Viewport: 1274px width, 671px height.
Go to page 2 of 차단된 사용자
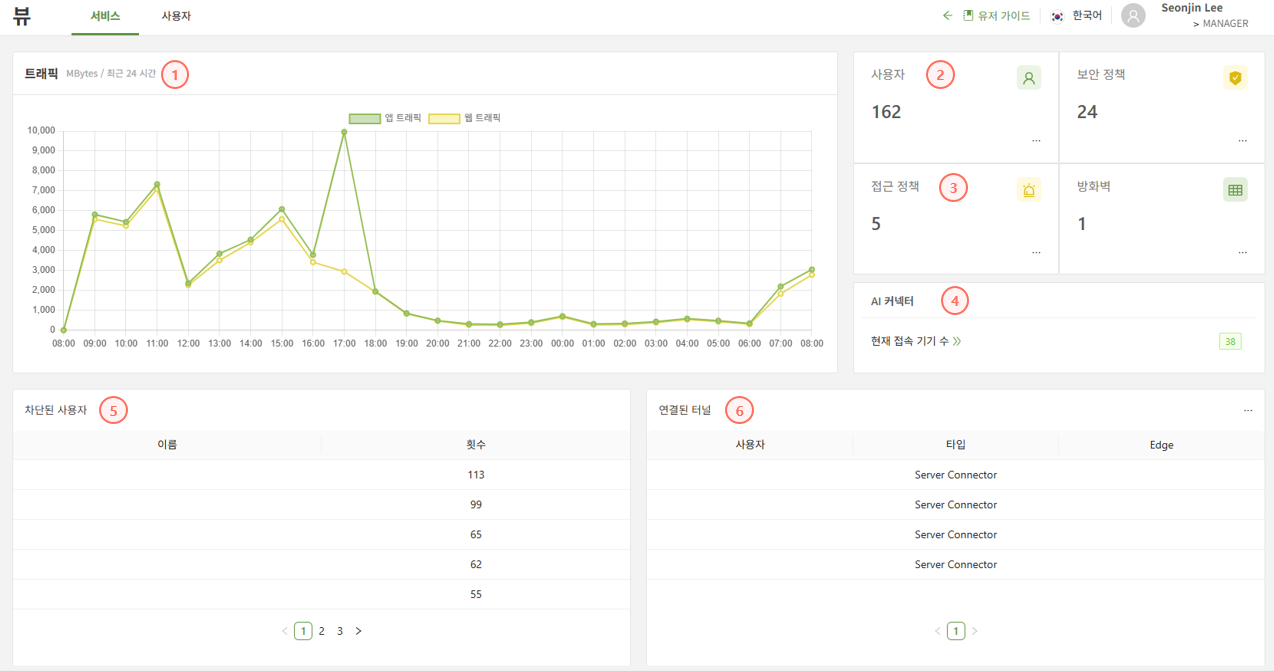[321, 631]
